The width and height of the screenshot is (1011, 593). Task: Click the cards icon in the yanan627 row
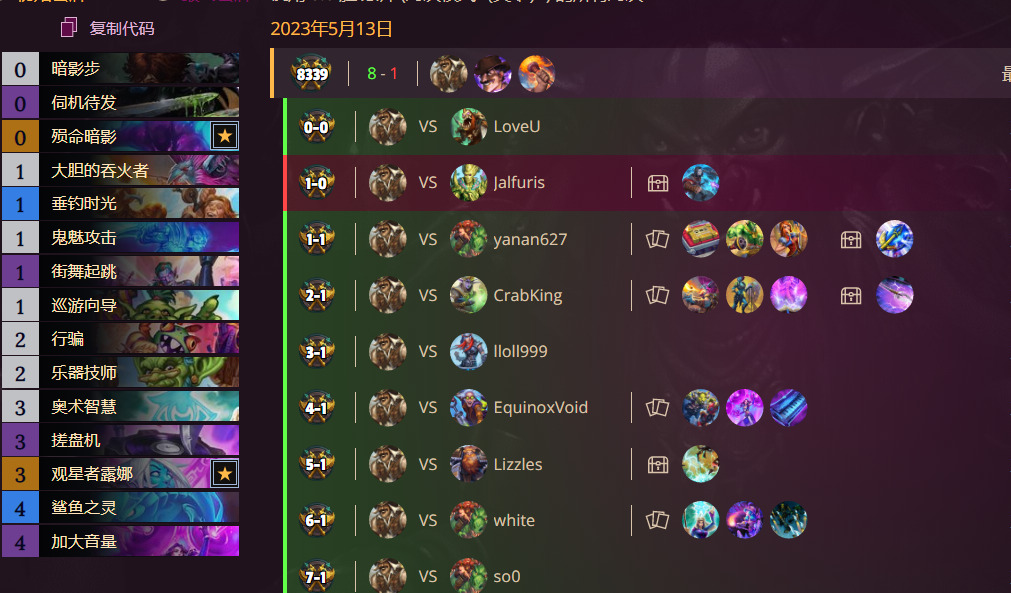click(657, 239)
